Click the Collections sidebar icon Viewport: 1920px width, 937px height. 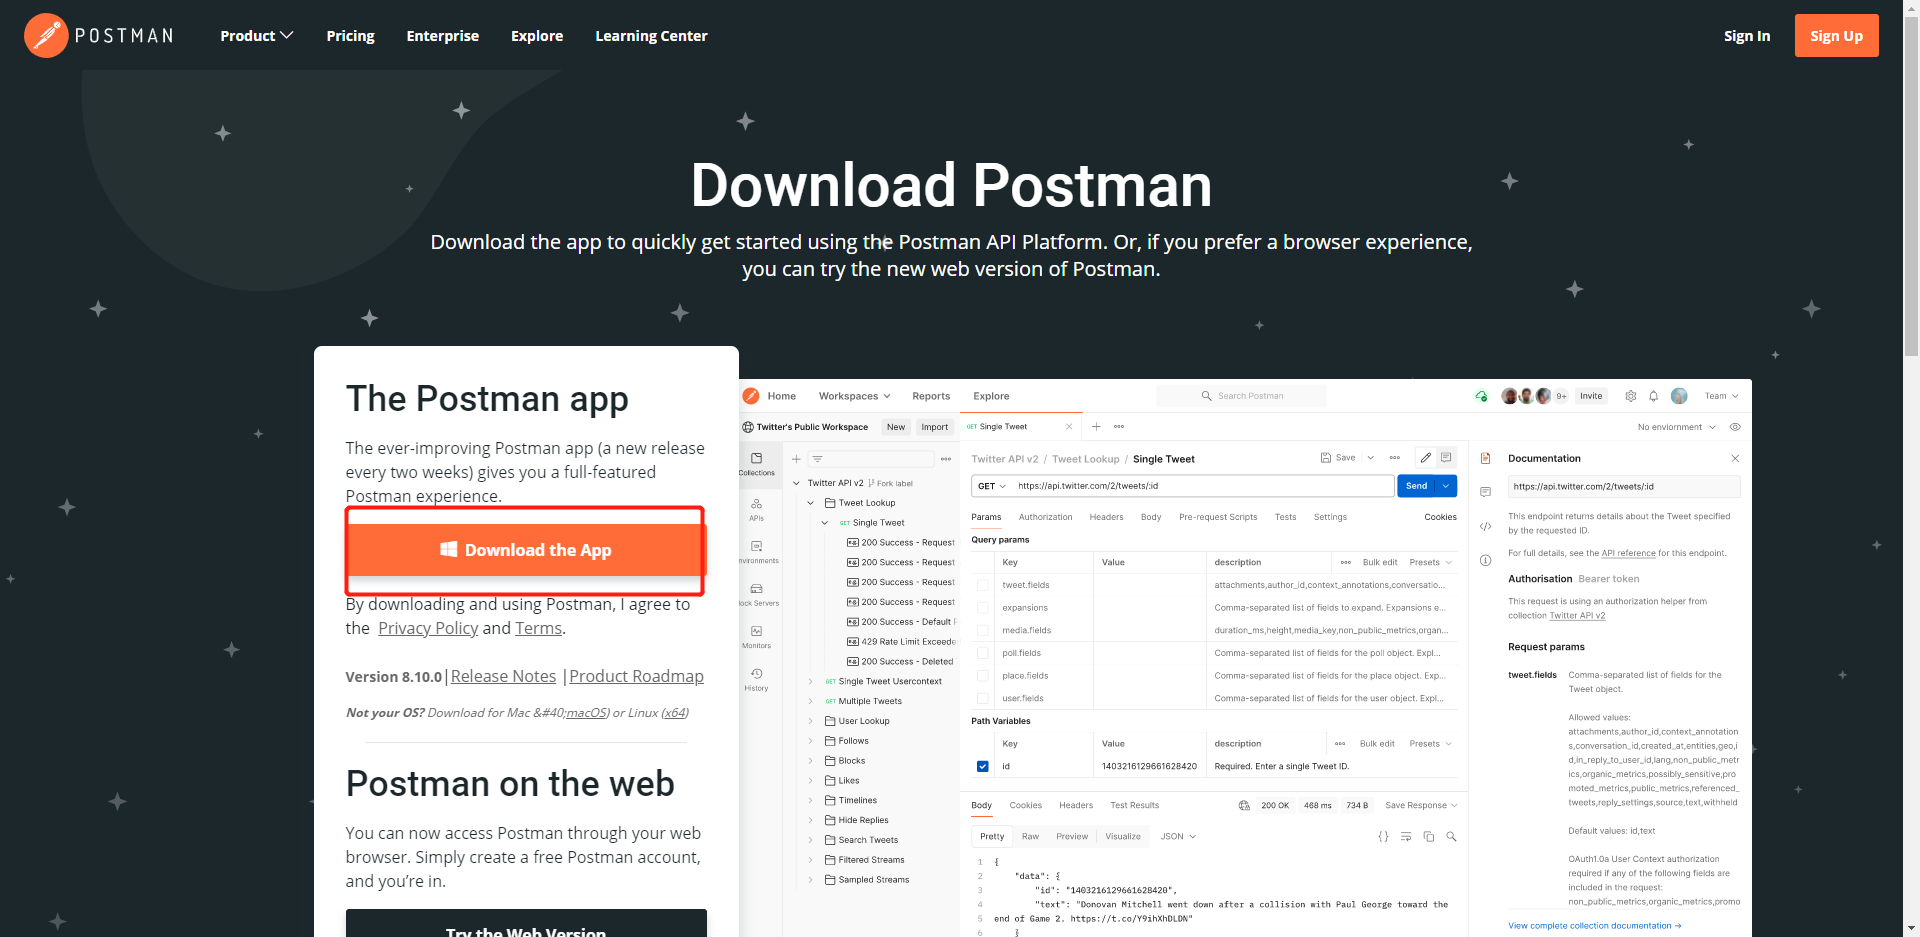pos(757,463)
